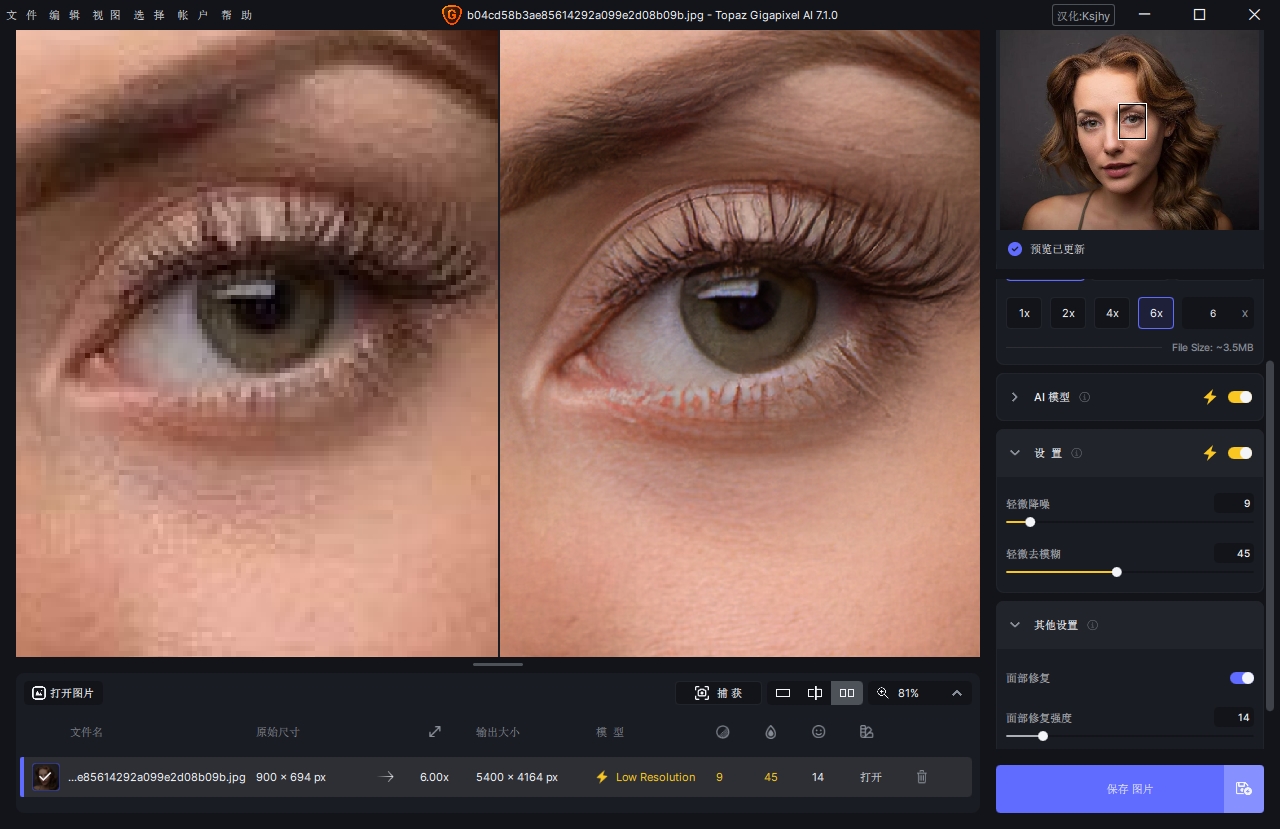Screen dimensions: 1280x829
Task: Toggle 面部修复 switch
Action: pos(1241,678)
